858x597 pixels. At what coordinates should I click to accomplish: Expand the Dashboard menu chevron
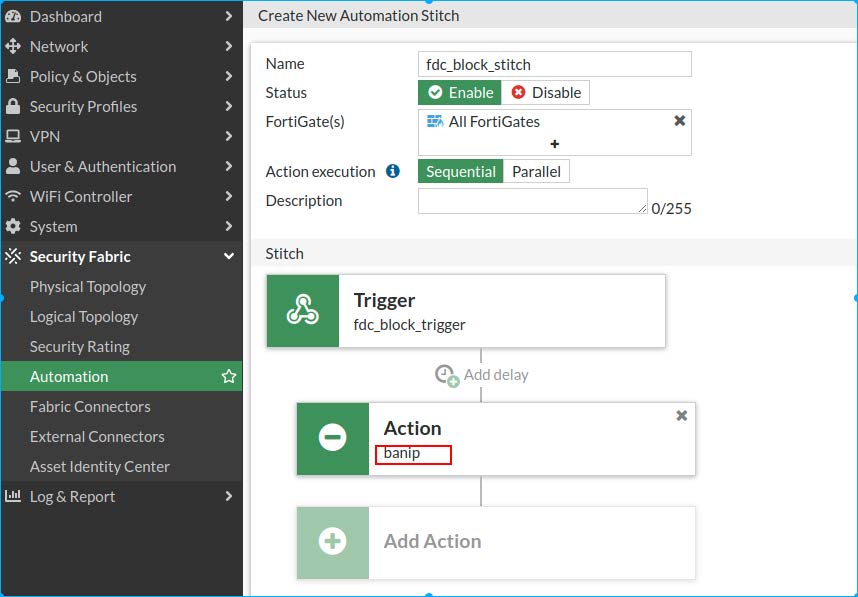tap(229, 16)
